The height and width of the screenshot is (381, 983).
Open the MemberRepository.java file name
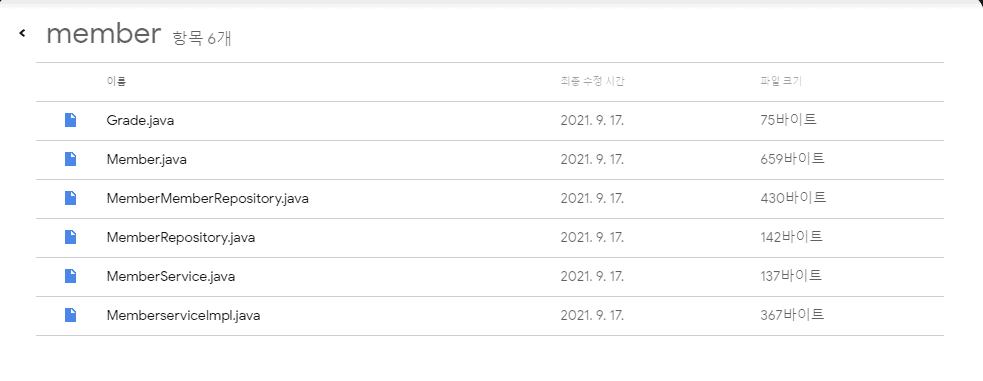pyautogui.click(x=181, y=237)
